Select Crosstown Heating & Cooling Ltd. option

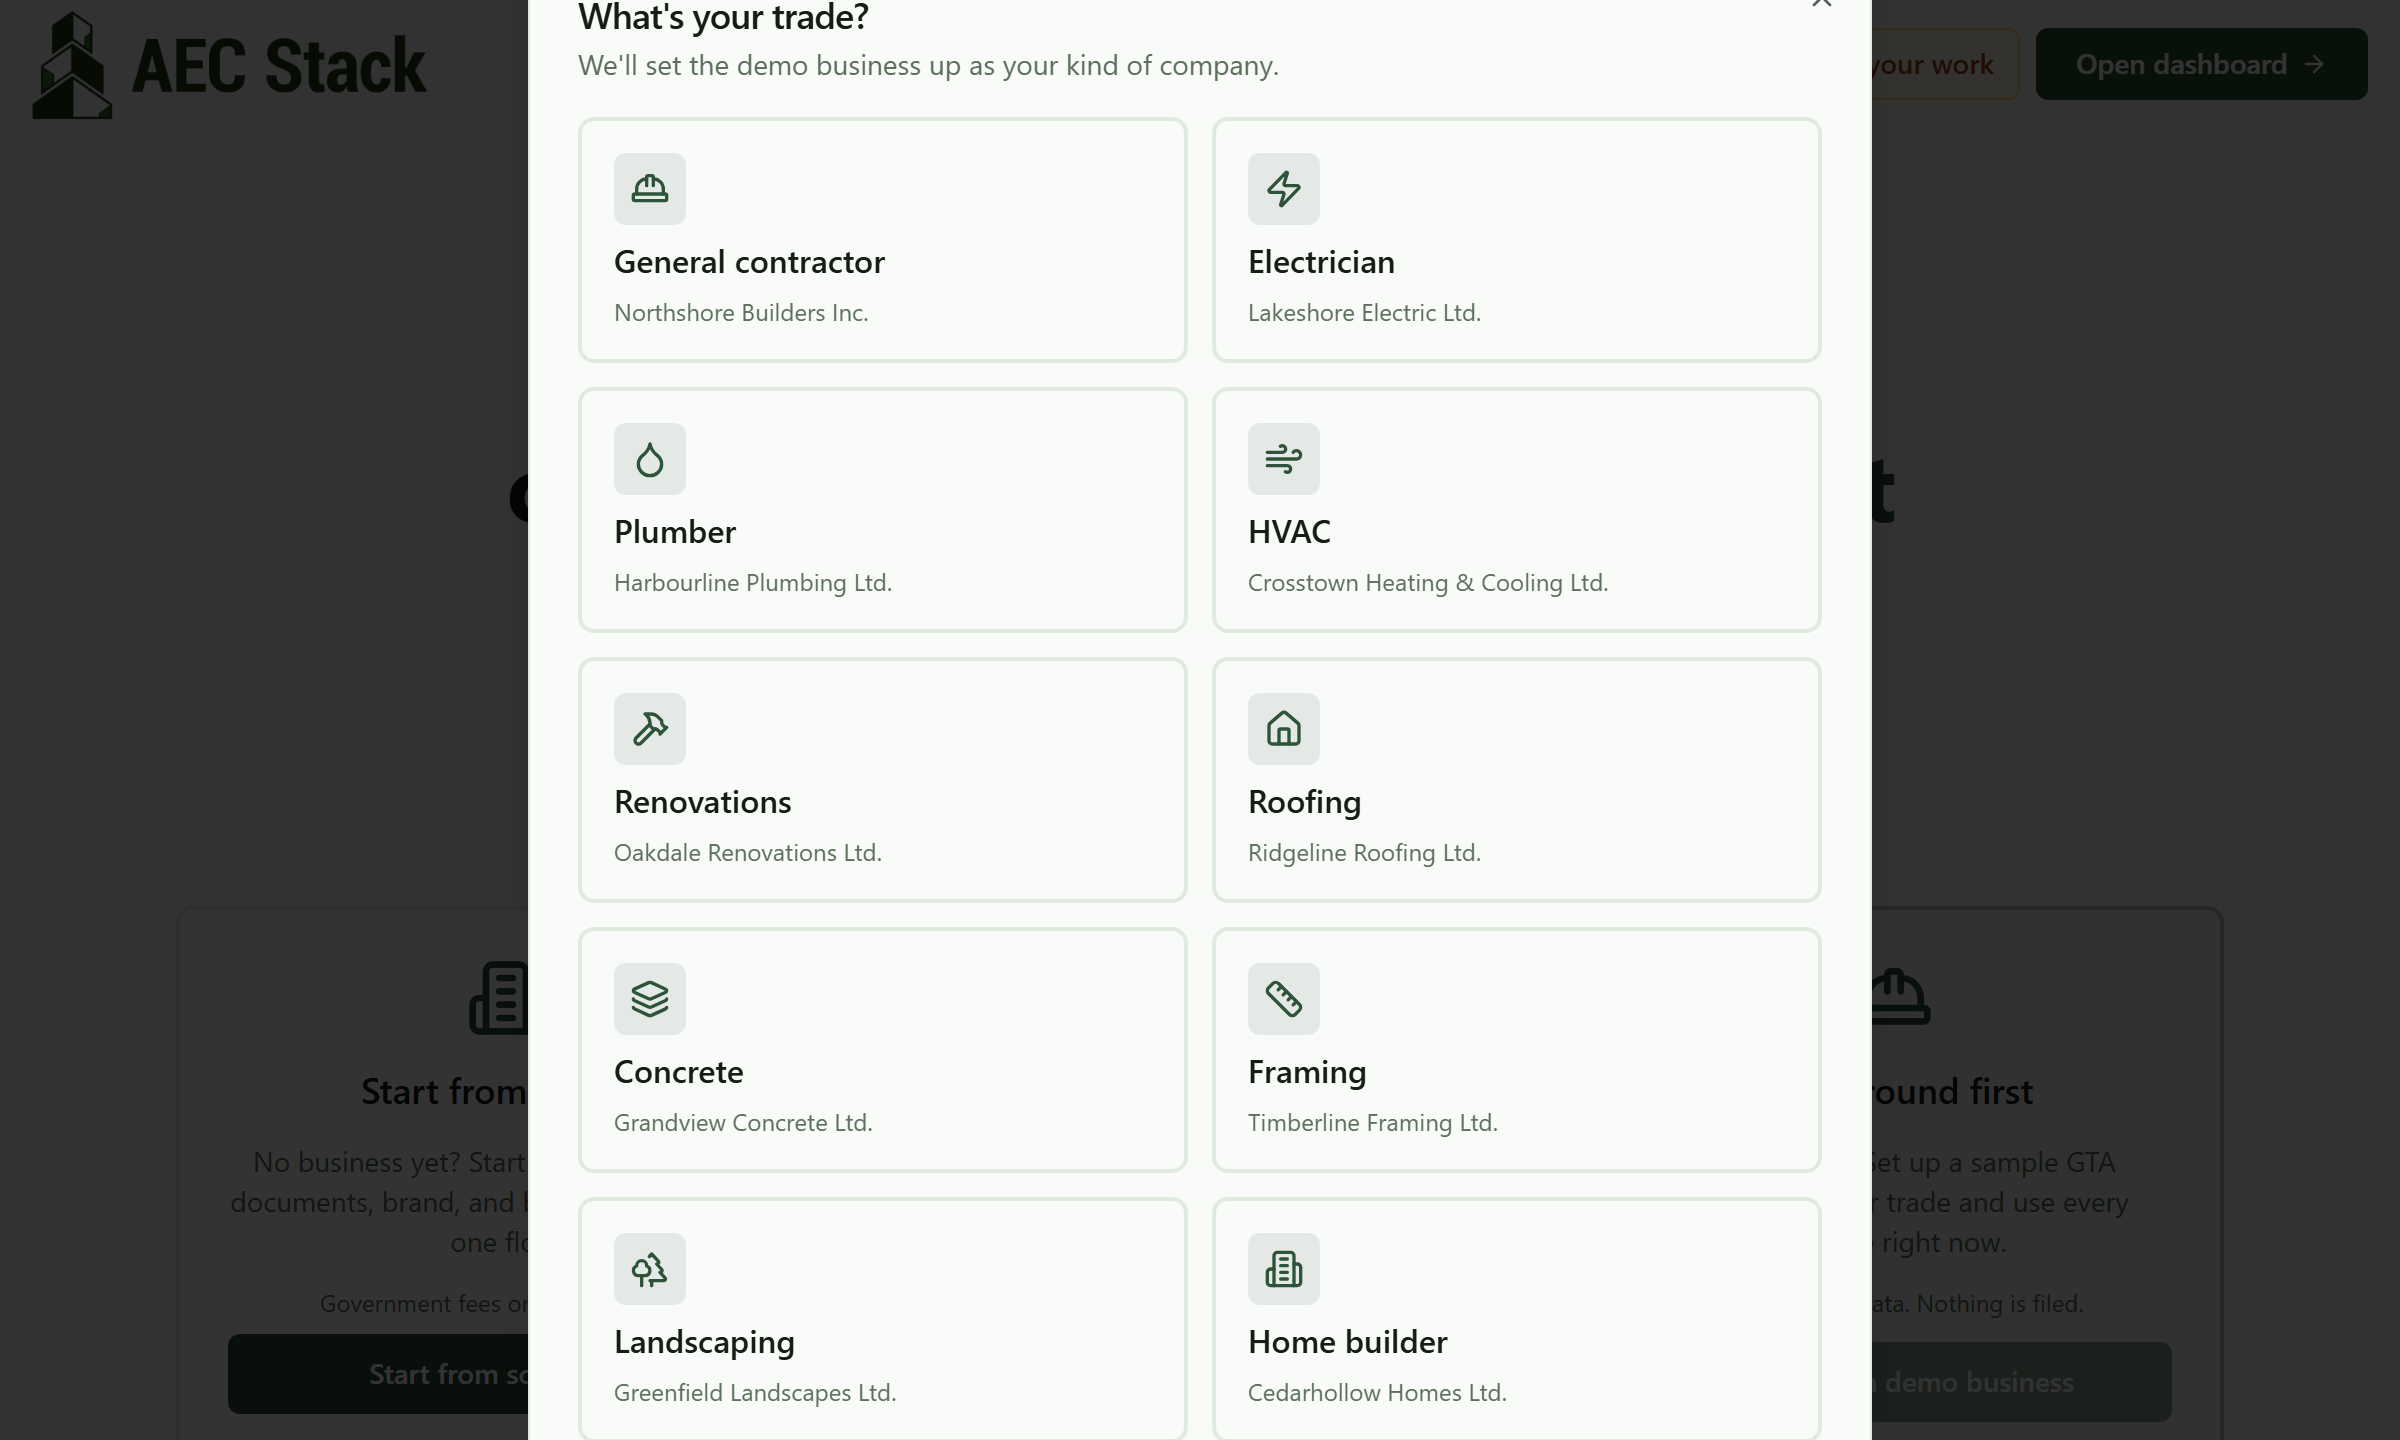click(1516, 510)
